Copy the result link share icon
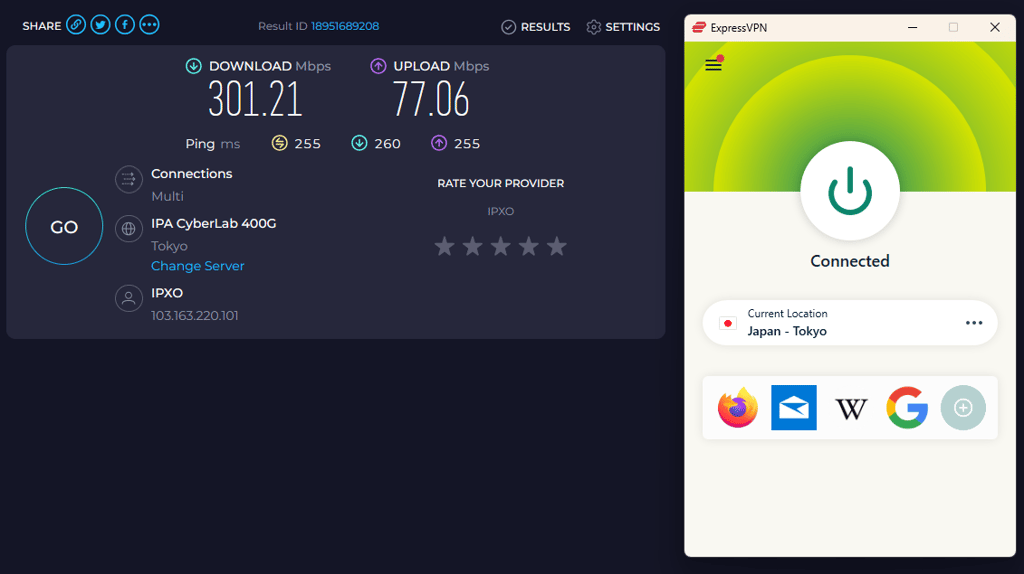1024x574 pixels. pos(76,25)
